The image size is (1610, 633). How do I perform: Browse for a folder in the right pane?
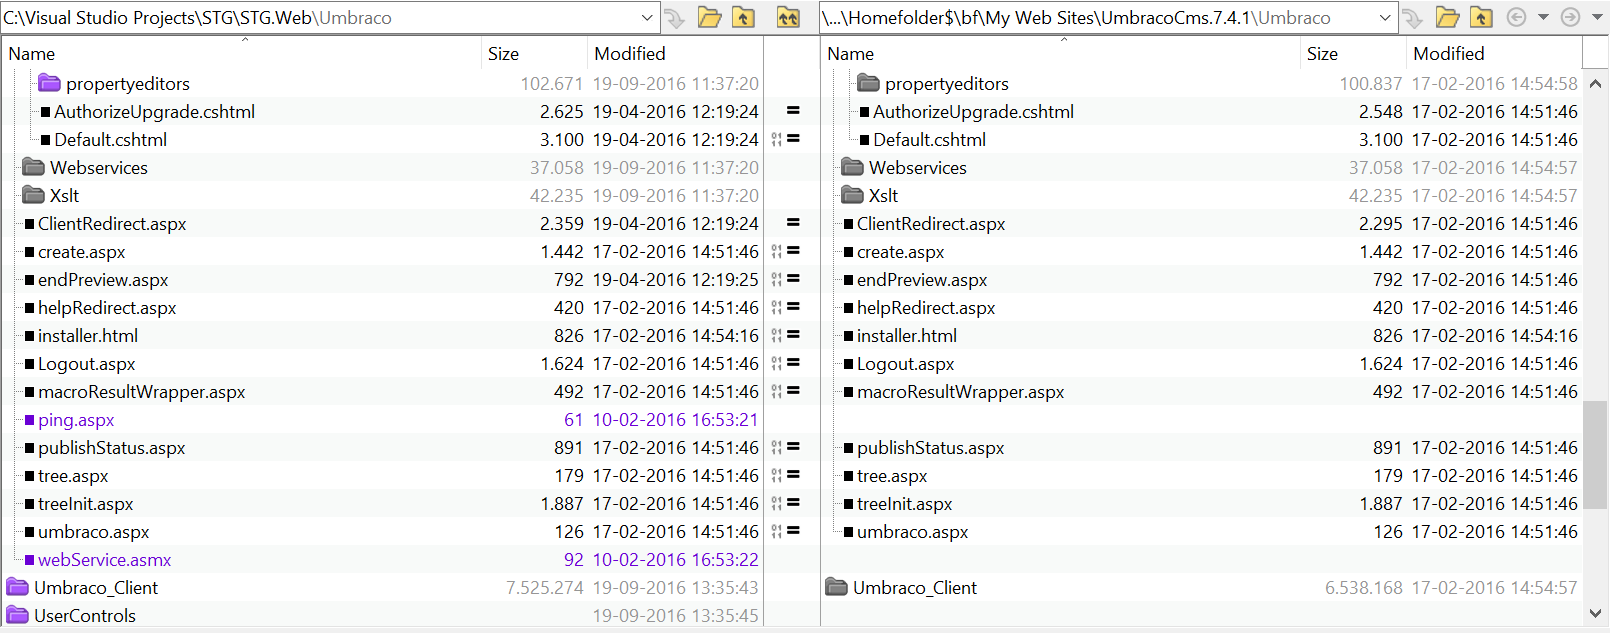[1447, 17]
